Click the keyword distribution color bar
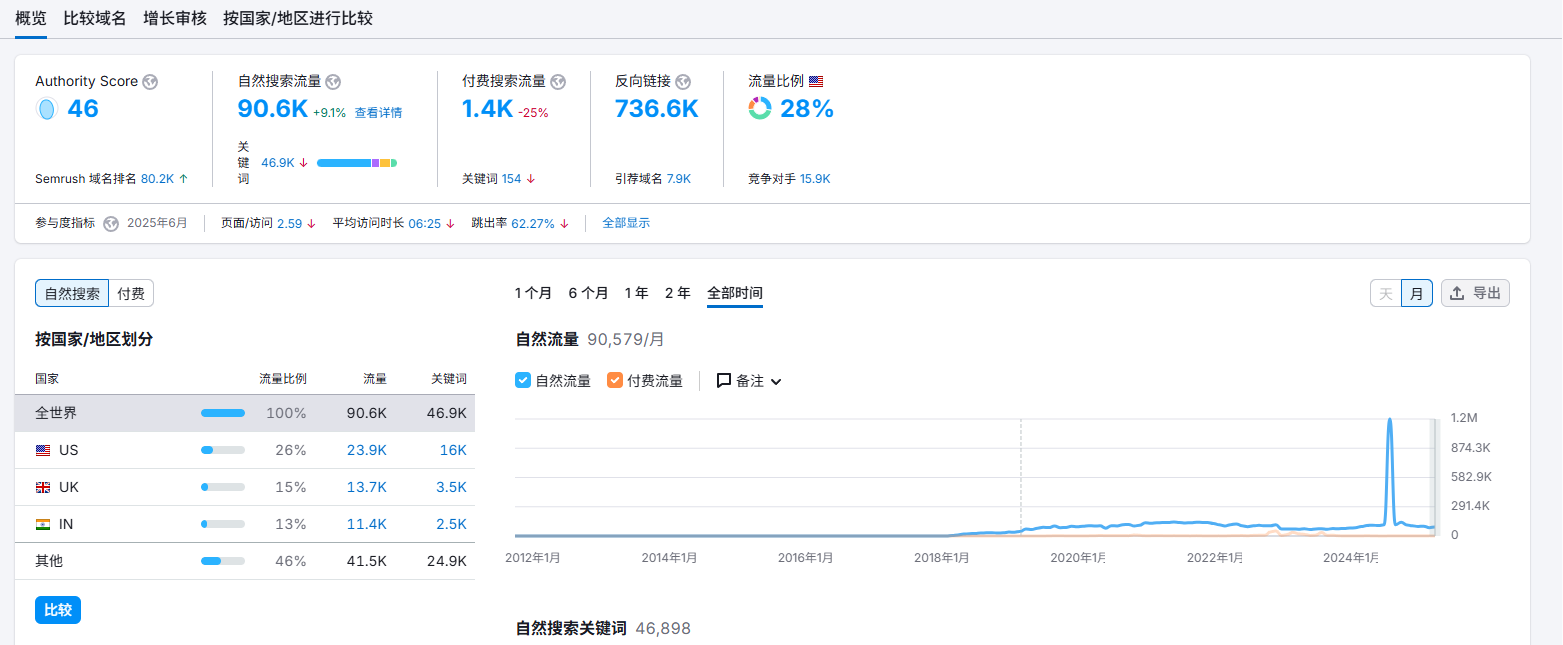The width and height of the screenshot is (1563, 645). click(x=357, y=163)
